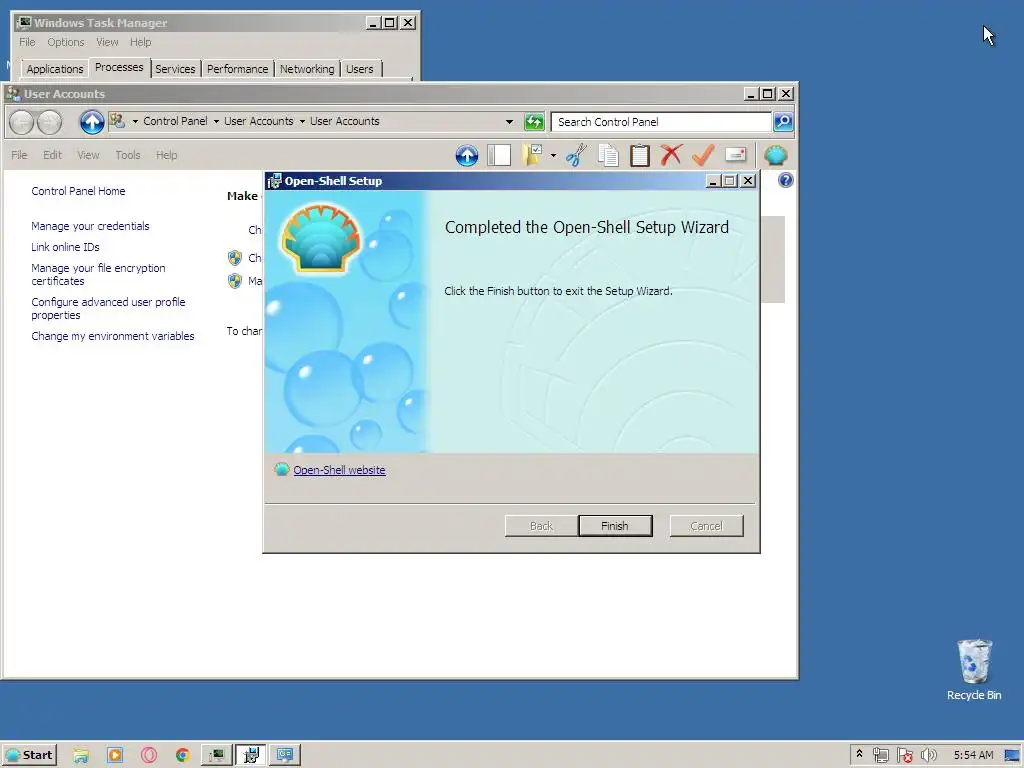The height and width of the screenshot is (768, 1024).
Task: Click the clock showing 5:54 AM
Action: click(974, 756)
